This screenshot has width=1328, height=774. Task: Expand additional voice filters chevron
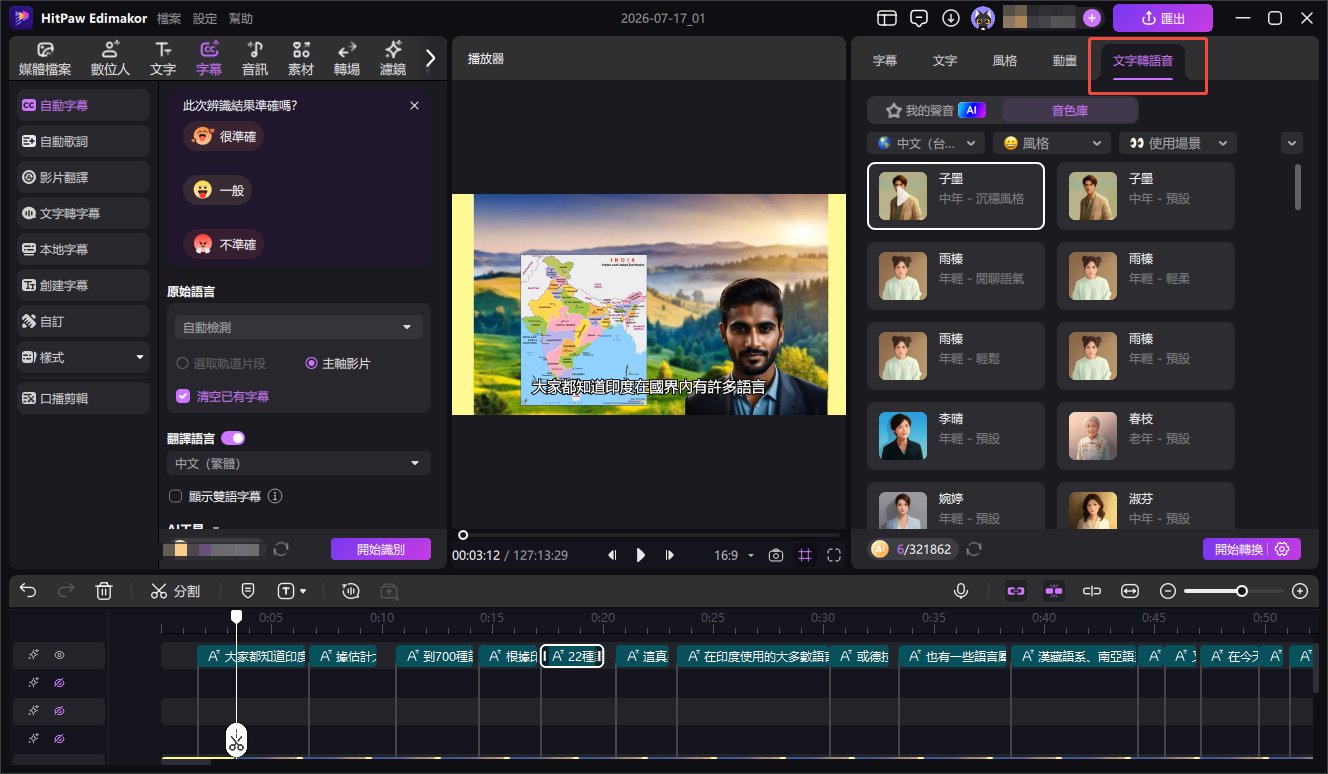coord(1292,143)
